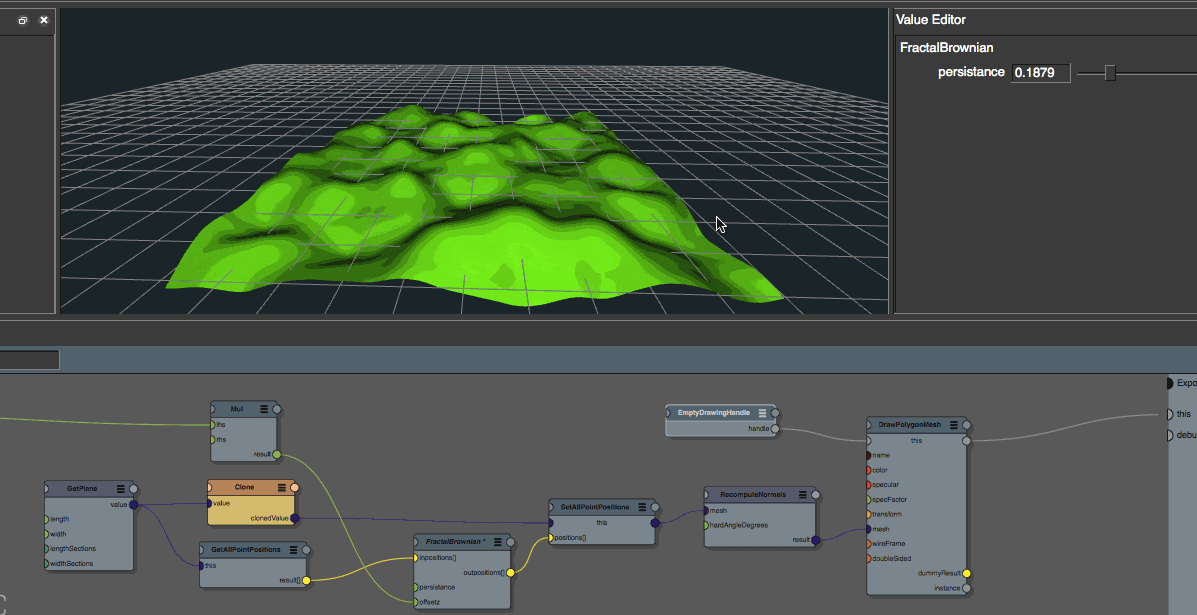Click the doubleSided port on DrawPolygonMesh

pos(869,559)
